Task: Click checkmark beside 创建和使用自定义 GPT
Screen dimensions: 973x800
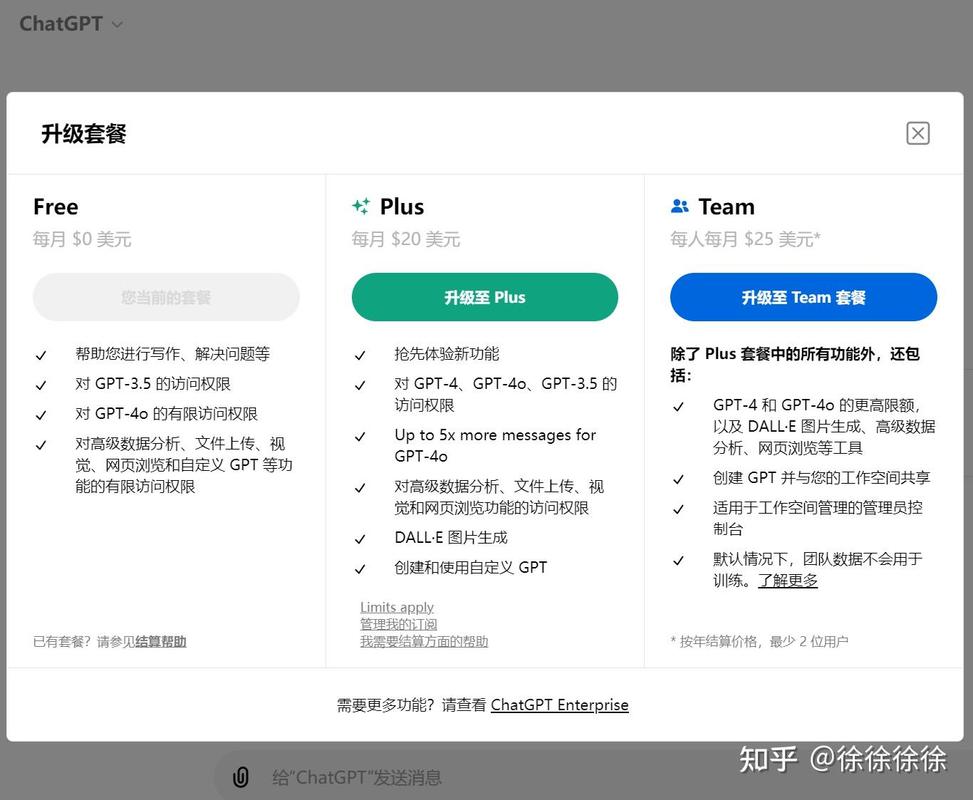Action: (x=360, y=569)
